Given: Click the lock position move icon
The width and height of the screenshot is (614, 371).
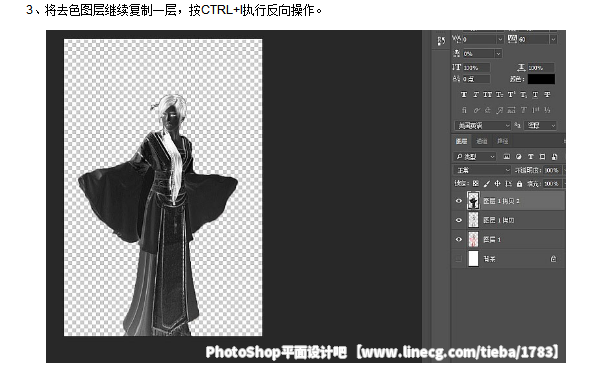Looking at the screenshot, I should pos(497,183).
